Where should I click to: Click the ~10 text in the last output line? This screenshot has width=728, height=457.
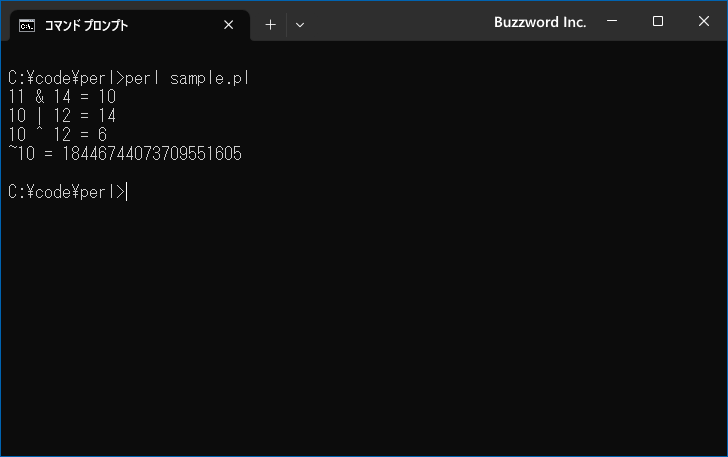tap(21, 153)
